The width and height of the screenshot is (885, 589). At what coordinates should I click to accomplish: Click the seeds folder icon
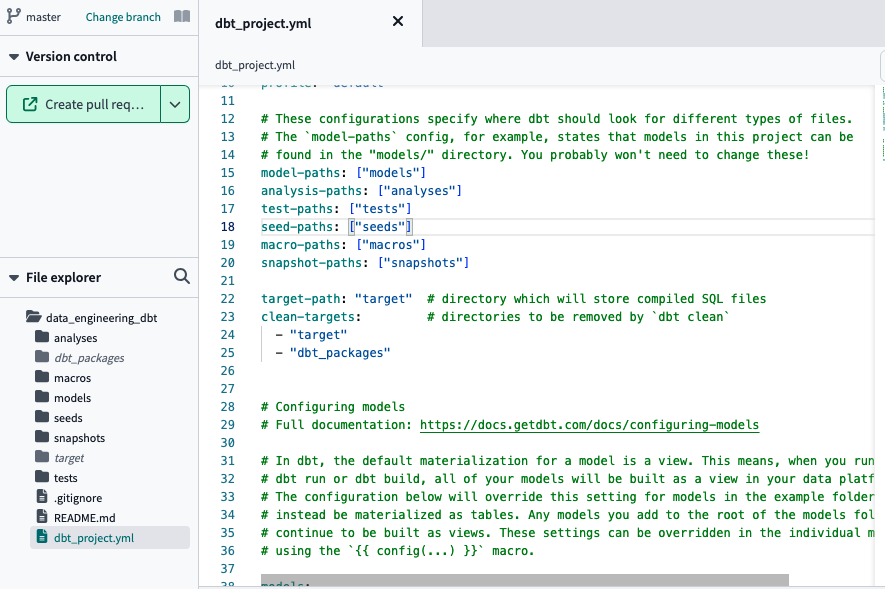(42, 417)
